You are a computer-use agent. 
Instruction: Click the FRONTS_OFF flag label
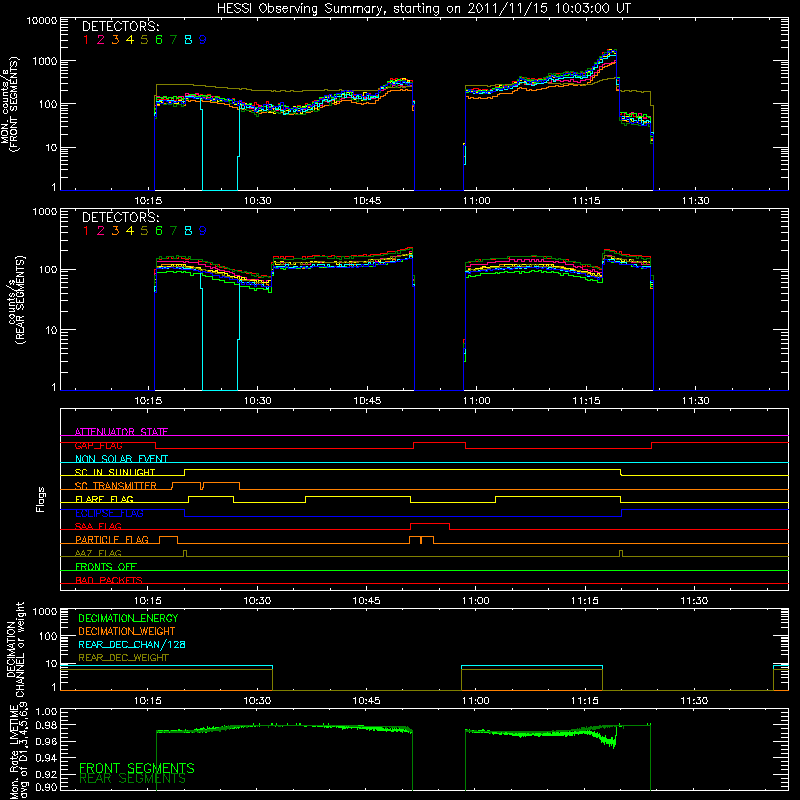coord(106,566)
